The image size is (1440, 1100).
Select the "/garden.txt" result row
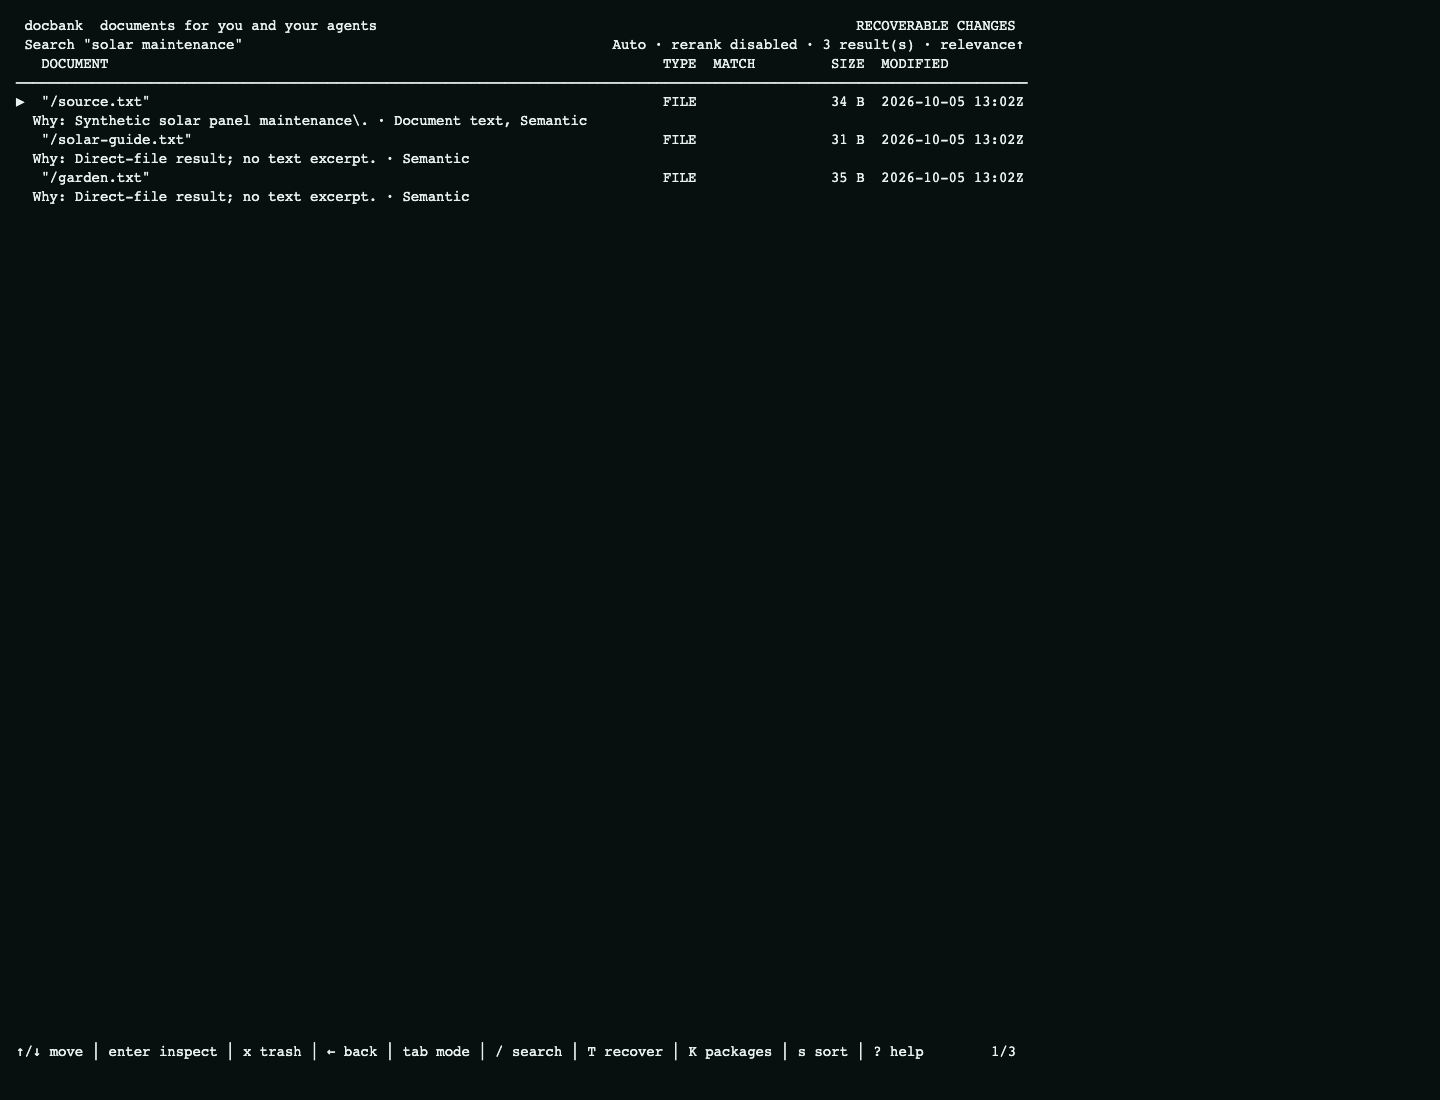[520, 178]
